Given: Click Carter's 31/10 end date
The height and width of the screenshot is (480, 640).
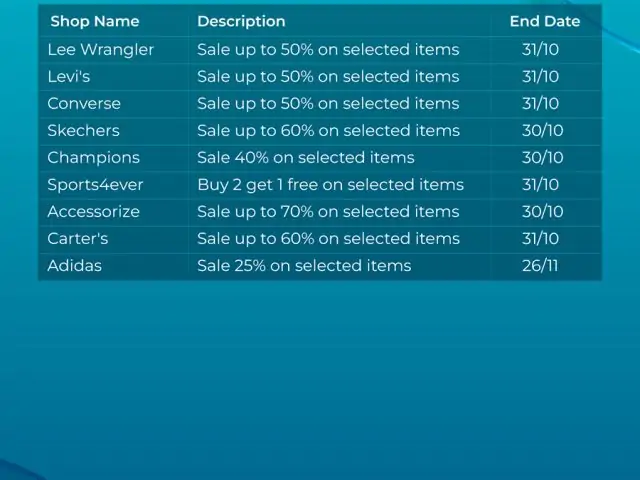Looking at the screenshot, I should click(540, 239).
